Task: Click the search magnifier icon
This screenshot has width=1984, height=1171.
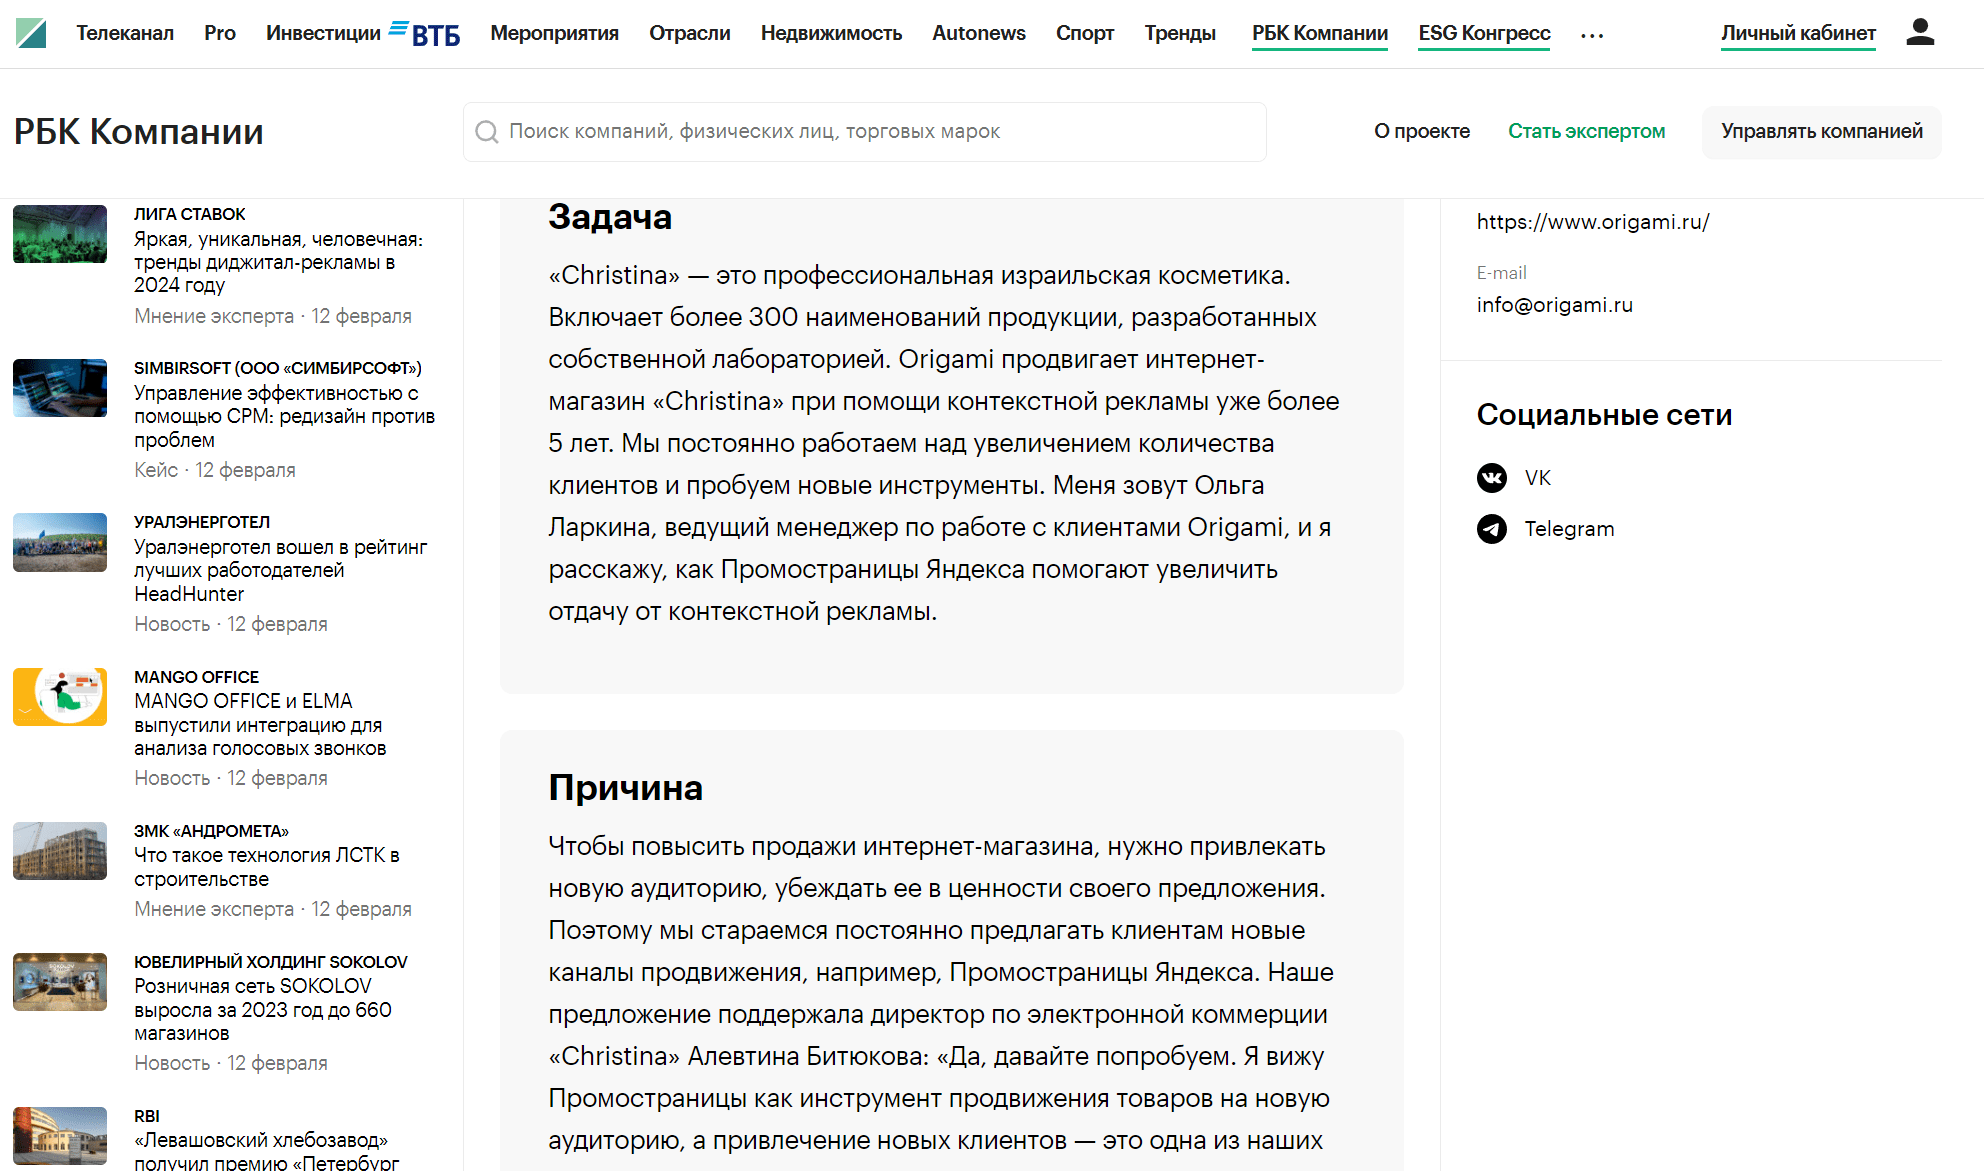Action: pyautogui.click(x=487, y=132)
